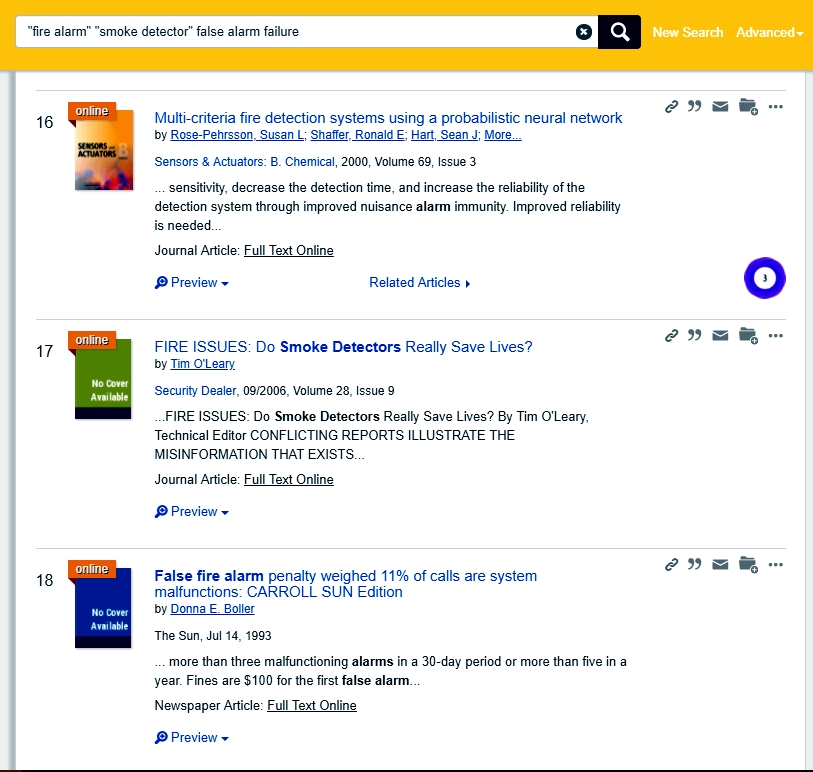Viewport: 813px width, 772px height.
Task: Expand Related Articles for result 16
Action: click(419, 283)
